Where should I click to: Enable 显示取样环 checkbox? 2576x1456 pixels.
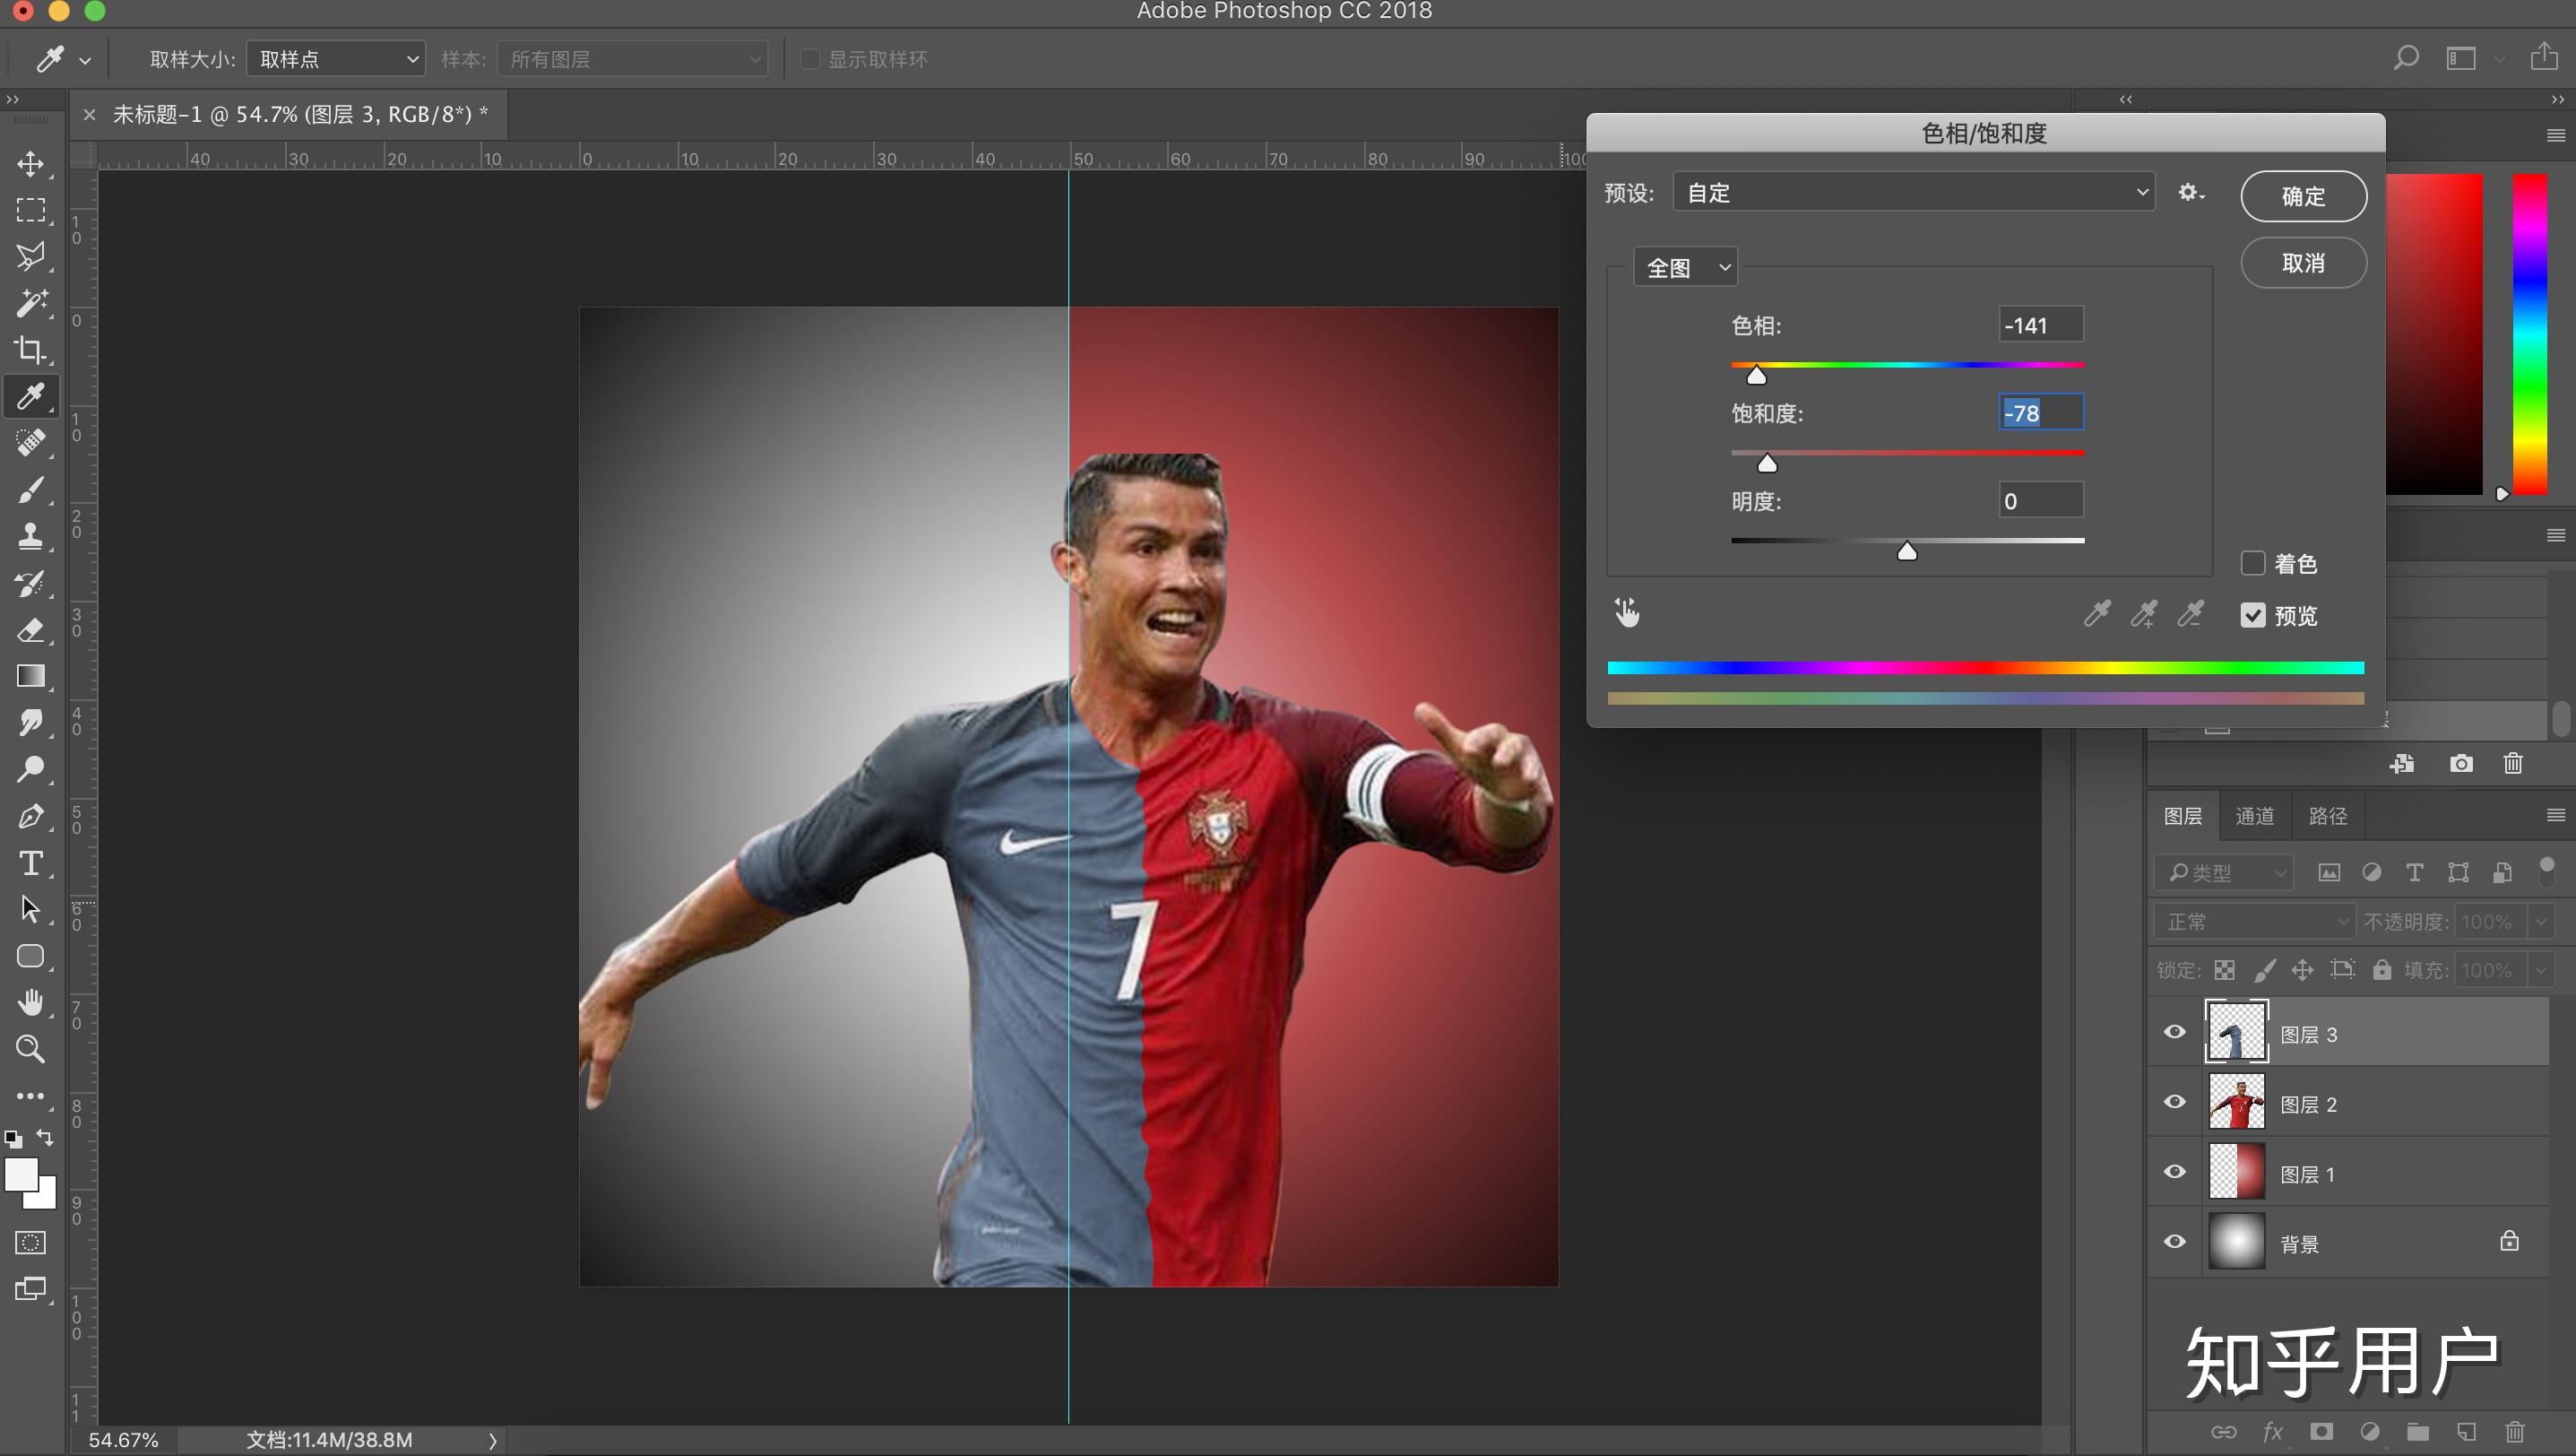pyautogui.click(x=810, y=59)
